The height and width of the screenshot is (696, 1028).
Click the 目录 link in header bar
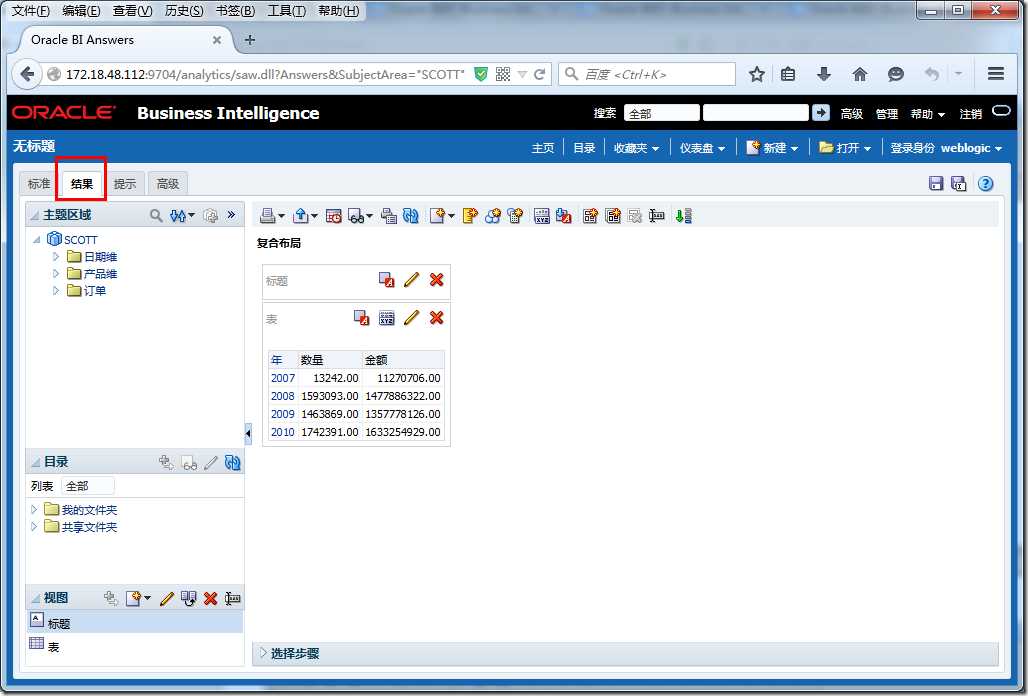click(x=583, y=148)
